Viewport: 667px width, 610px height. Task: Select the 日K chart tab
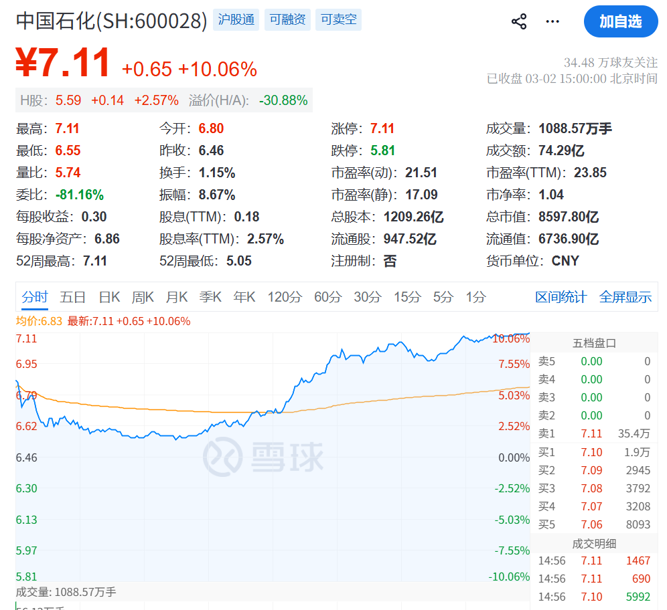point(109,297)
